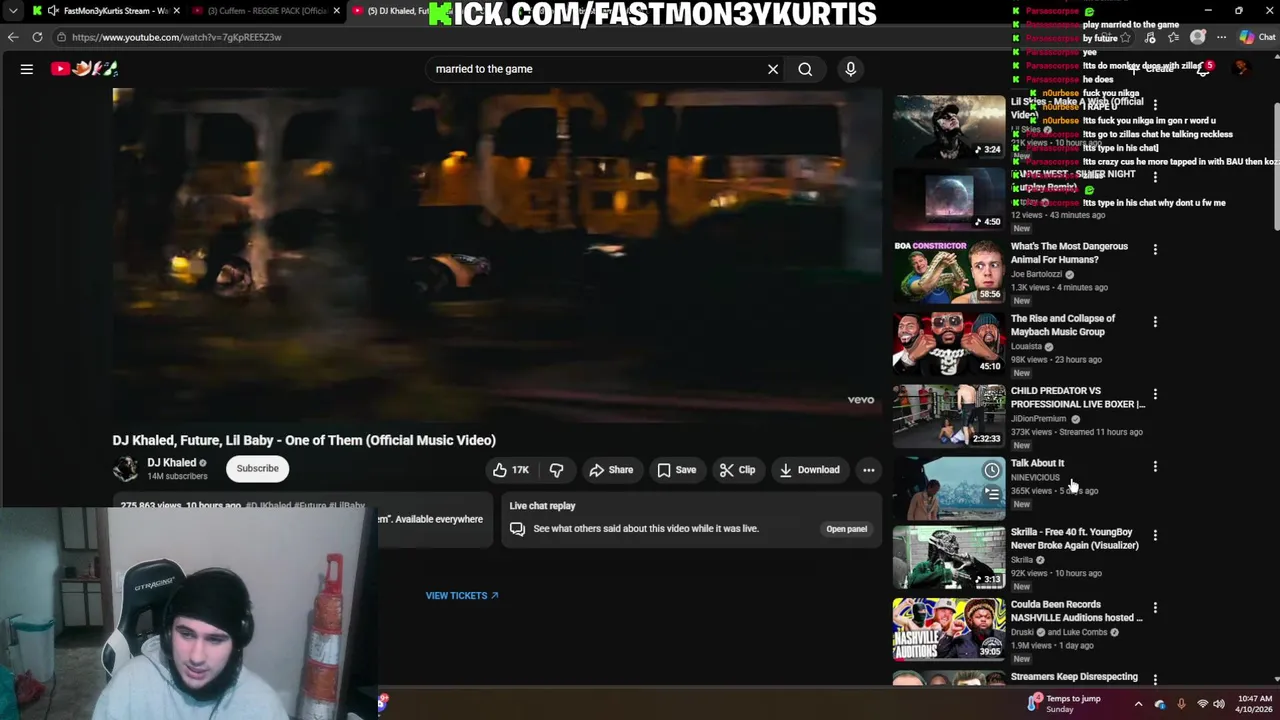
Task: Open Lil Skies Make A Wish thumbnail
Action: [949, 126]
